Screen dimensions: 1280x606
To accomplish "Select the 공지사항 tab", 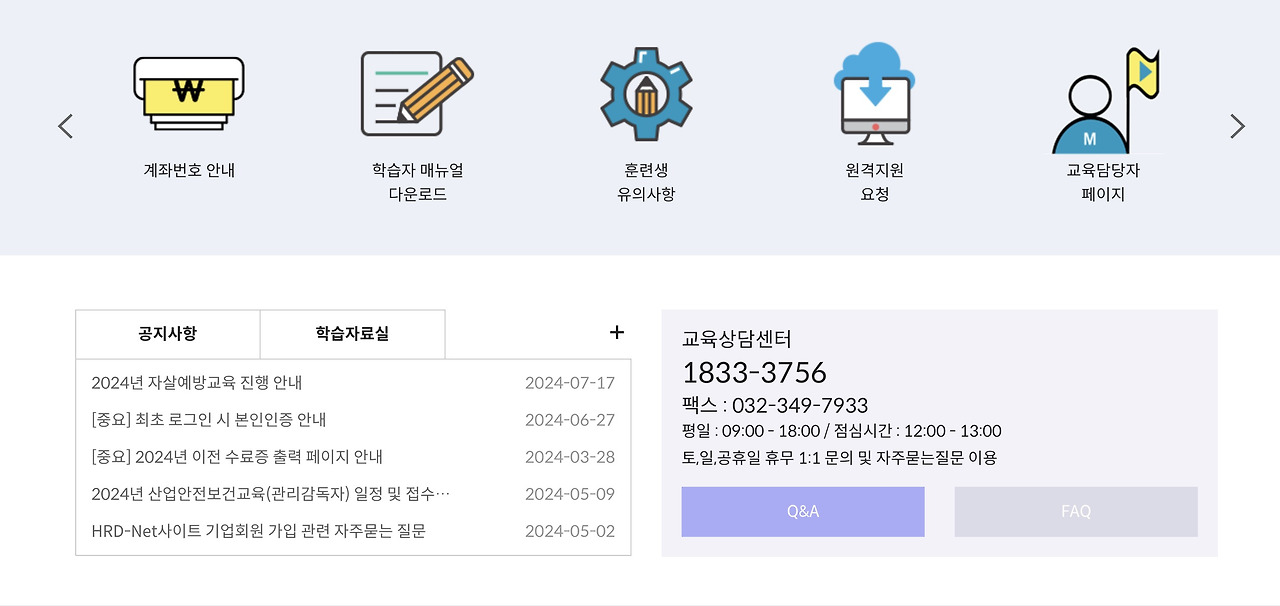I will (167, 334).
